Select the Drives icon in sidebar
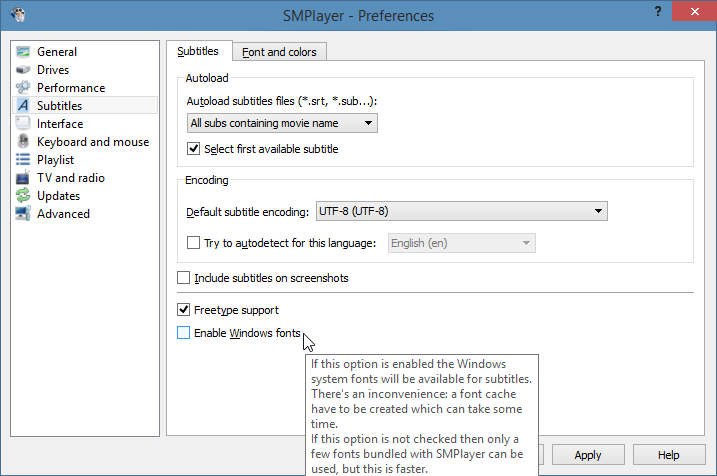This screenshot has height=476, width=717. click(23, 70)
